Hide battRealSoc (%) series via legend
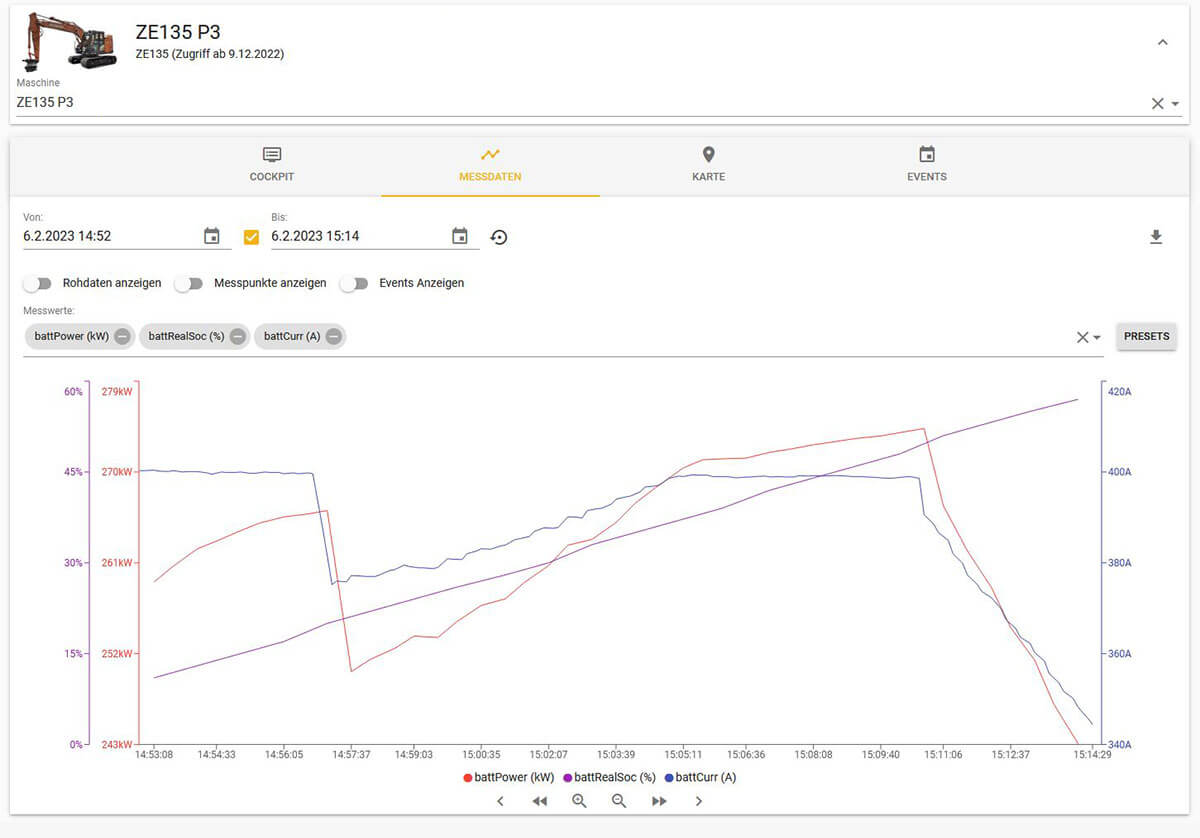The height and width of the screenshot is (838, 1200). point(609,777)
